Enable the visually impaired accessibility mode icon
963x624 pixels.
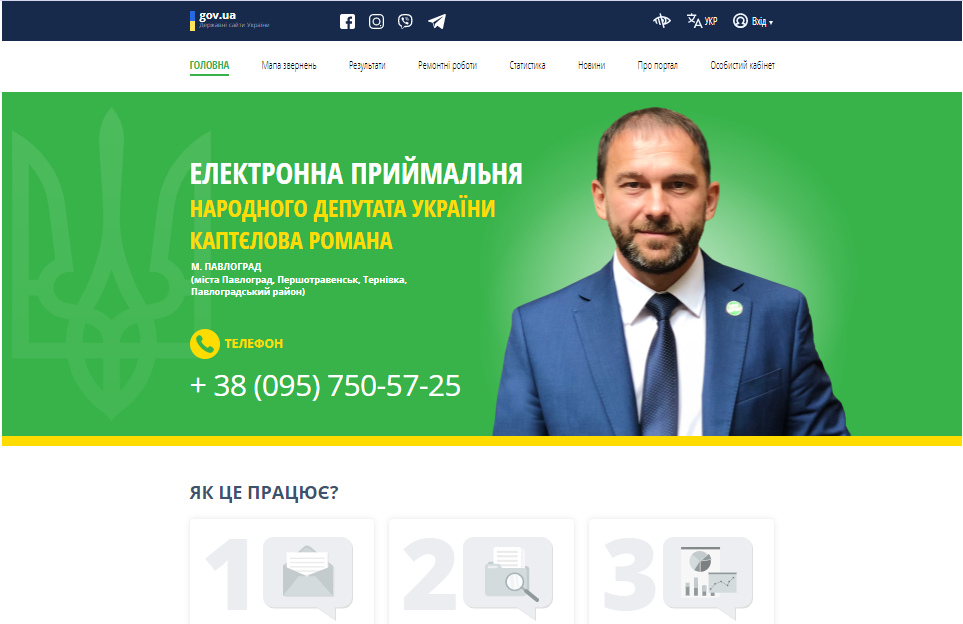pos(661,21)
